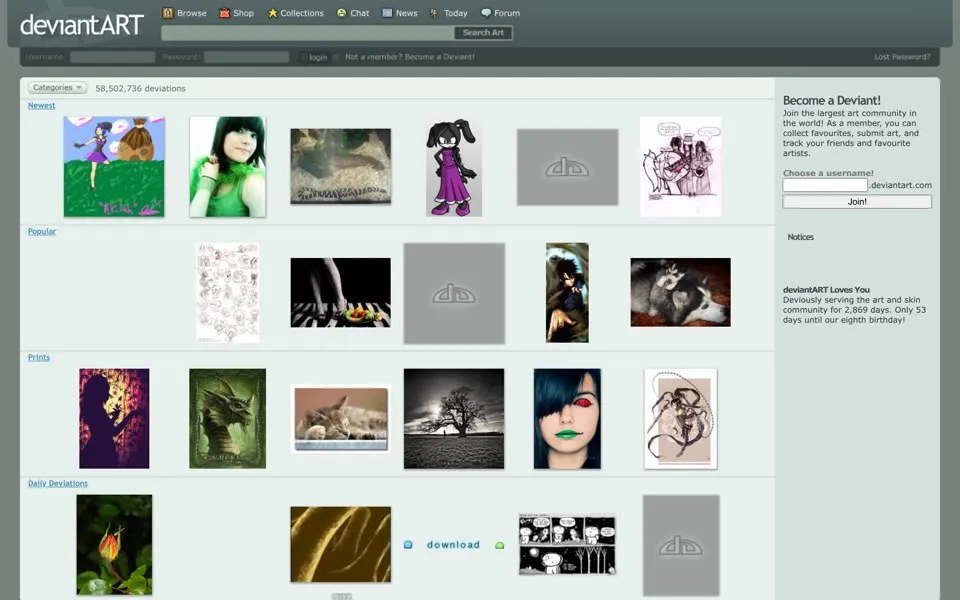The width and height of the screenshot is (960, 600).
Task: Click the Shop bag icon
Action: pos(225,13)
